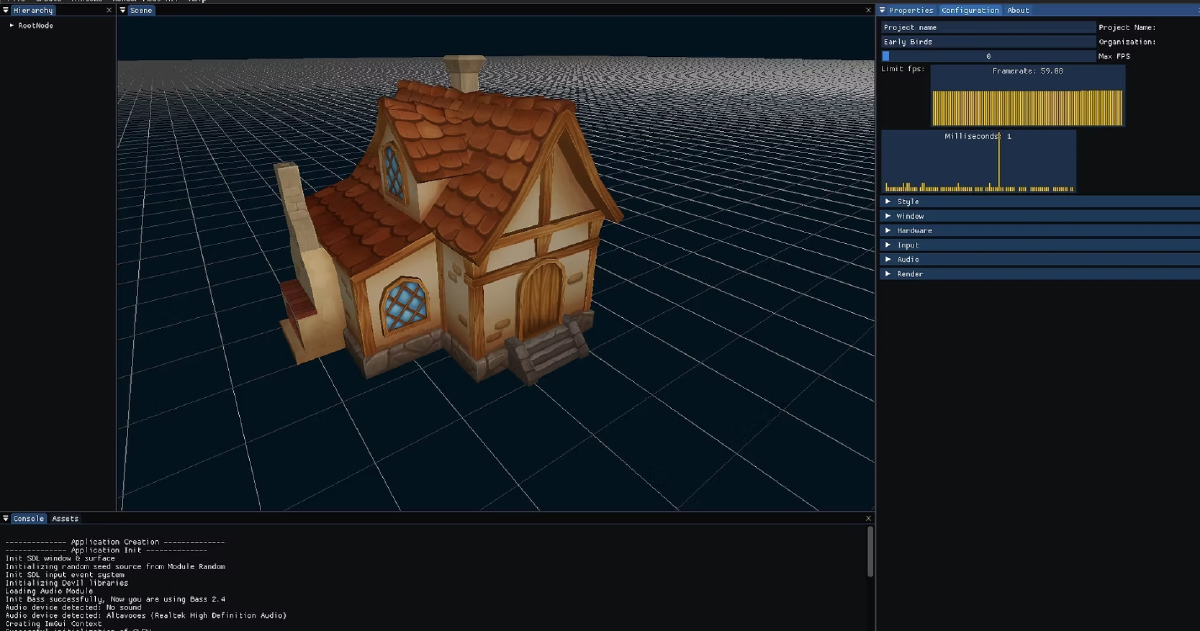The height and width of the screenshot is (631, 1200).
Task: Switch to the Properties tab
Action: [x=911, y=10]
